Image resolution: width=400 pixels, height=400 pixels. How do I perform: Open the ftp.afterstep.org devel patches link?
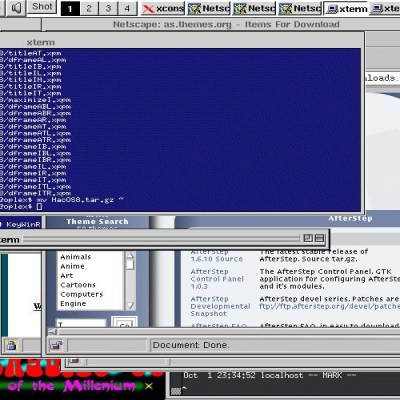coord(329,306)
